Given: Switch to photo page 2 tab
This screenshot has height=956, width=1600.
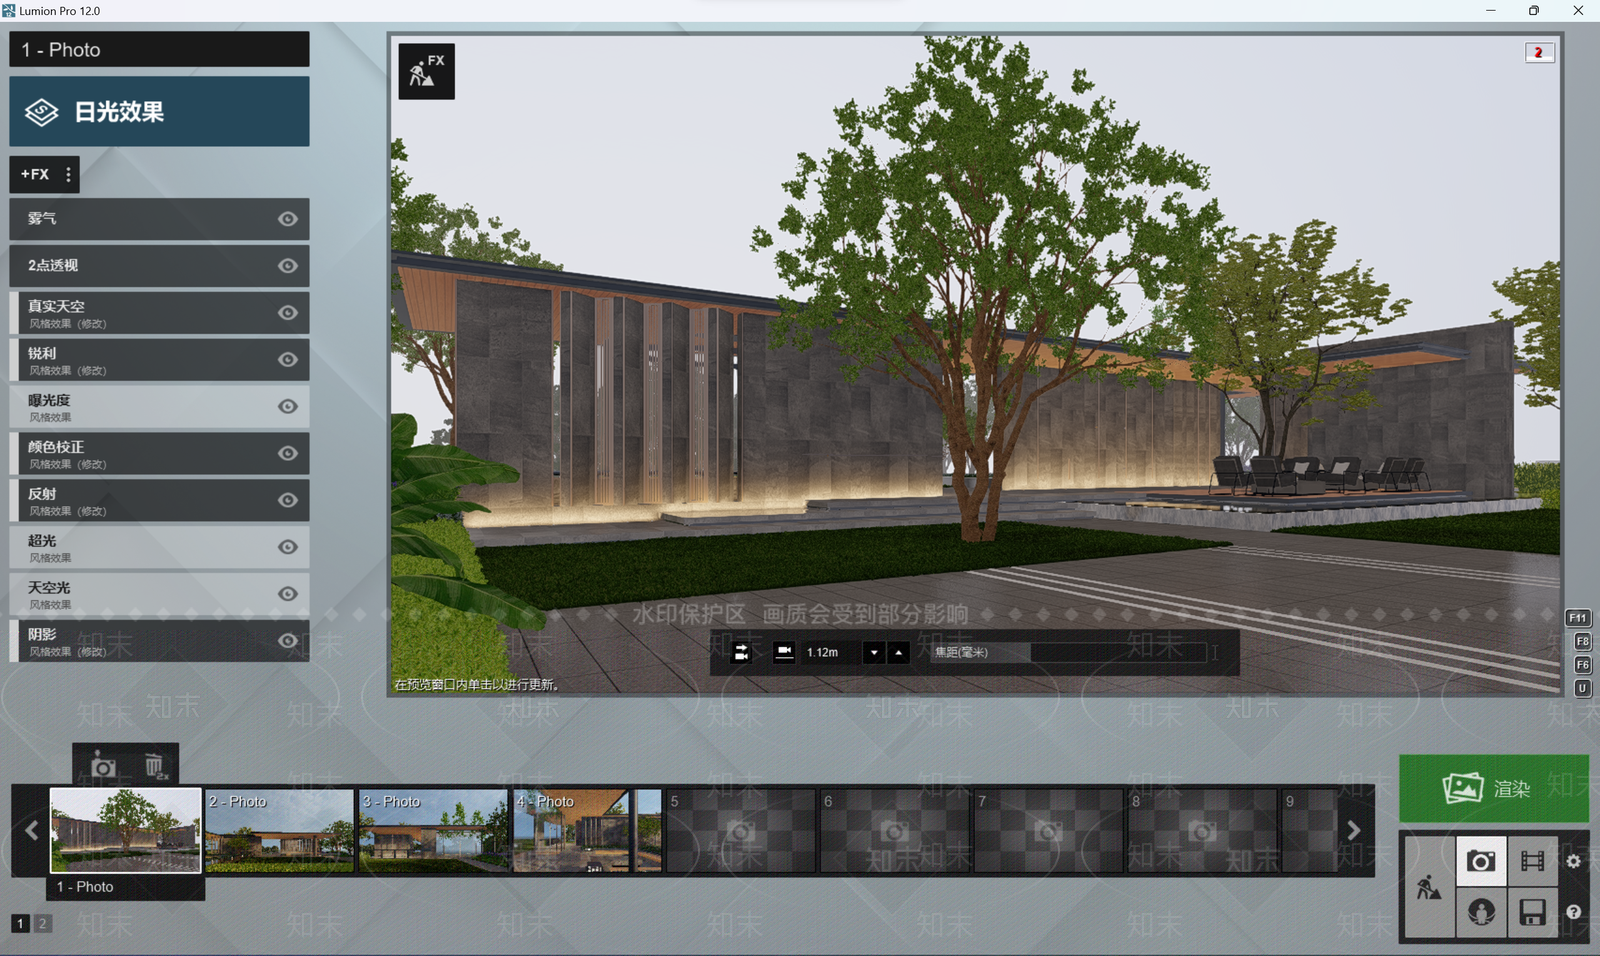Looking at the screenshot, I should click(x=42, y=923).
